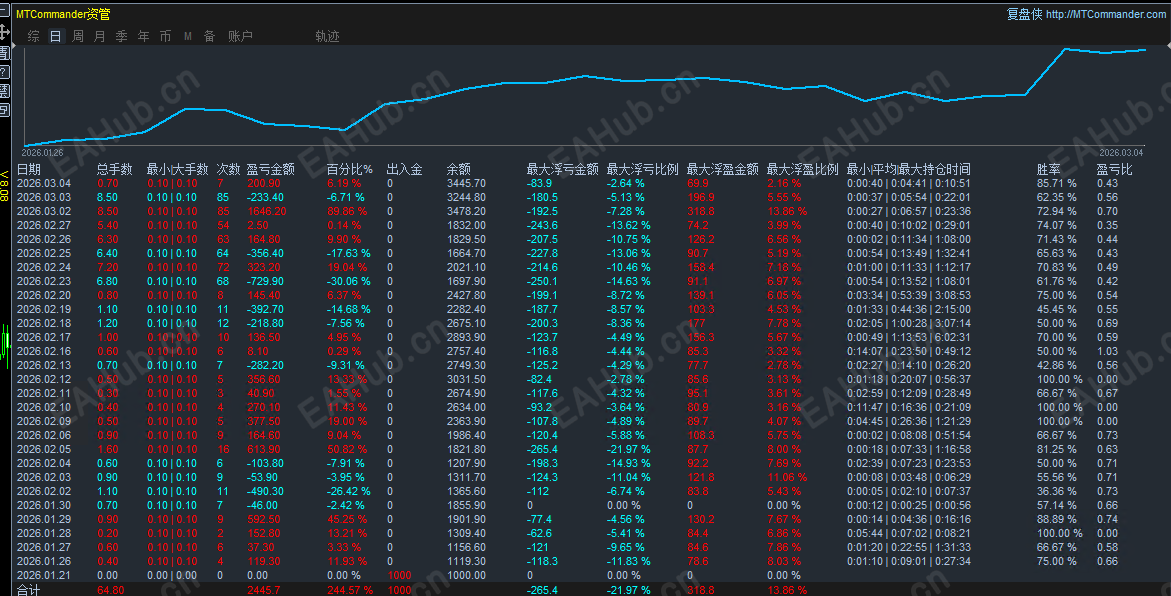Image resolution: width=1171 pixels, height=596 pixels.
Task: Open the 季 quarterly tab
Action: pyautogui.click(x=121, y=36)
